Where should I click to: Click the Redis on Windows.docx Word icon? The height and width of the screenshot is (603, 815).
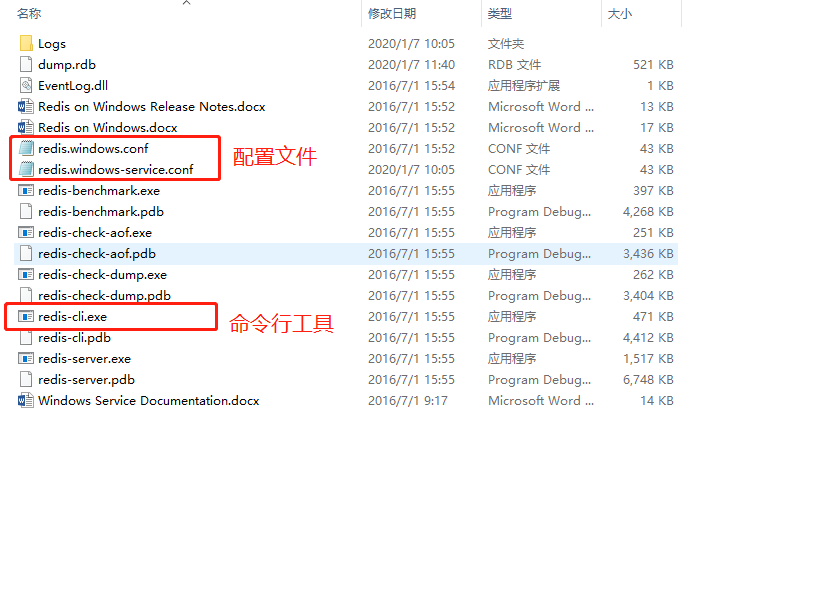pos(26,127)
